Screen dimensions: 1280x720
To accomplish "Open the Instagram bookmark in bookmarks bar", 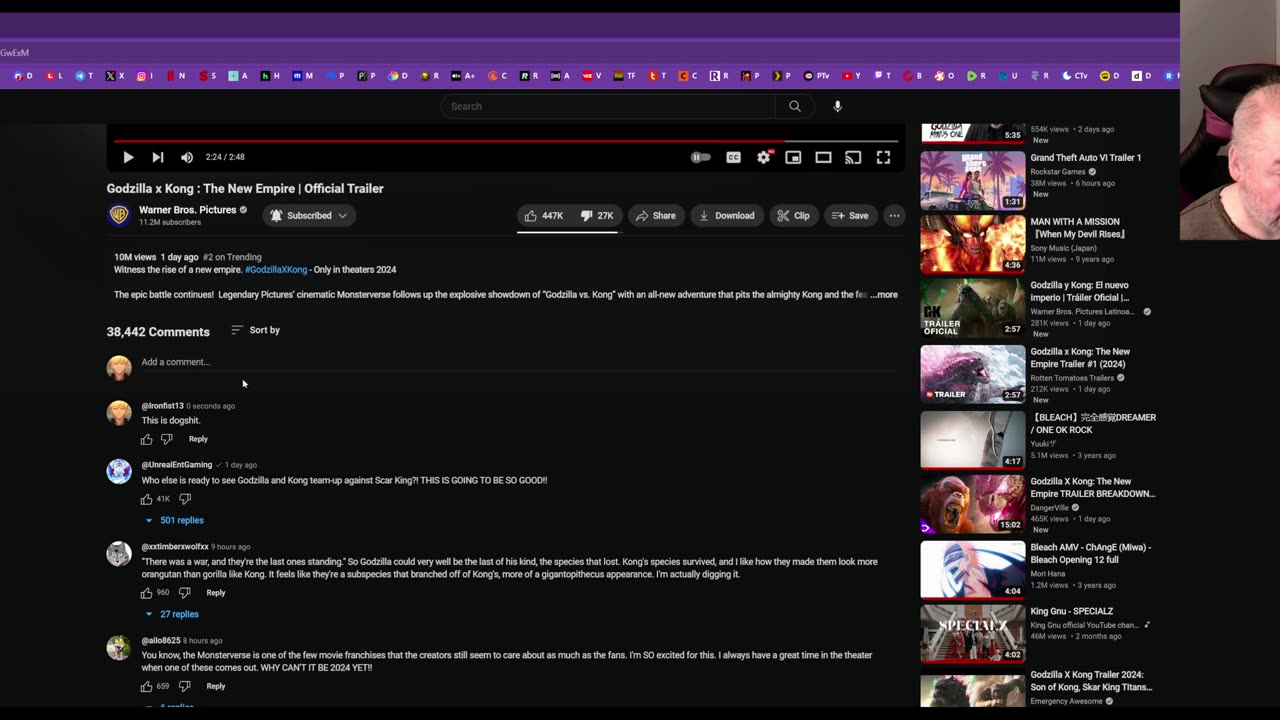I will click(x=145, y=76).
